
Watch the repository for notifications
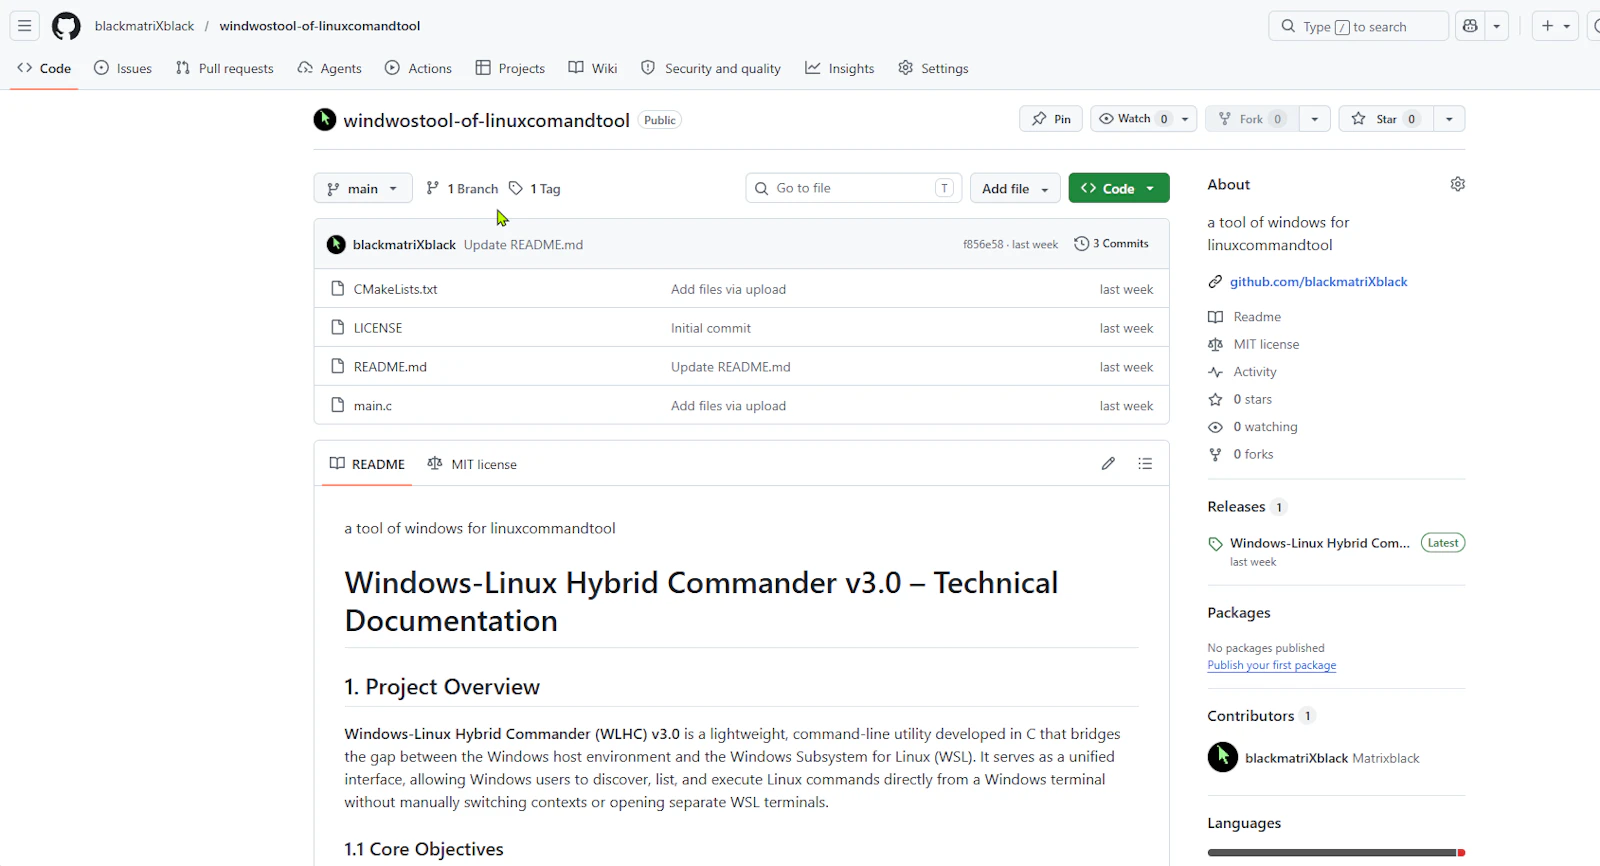[1132, 119]
